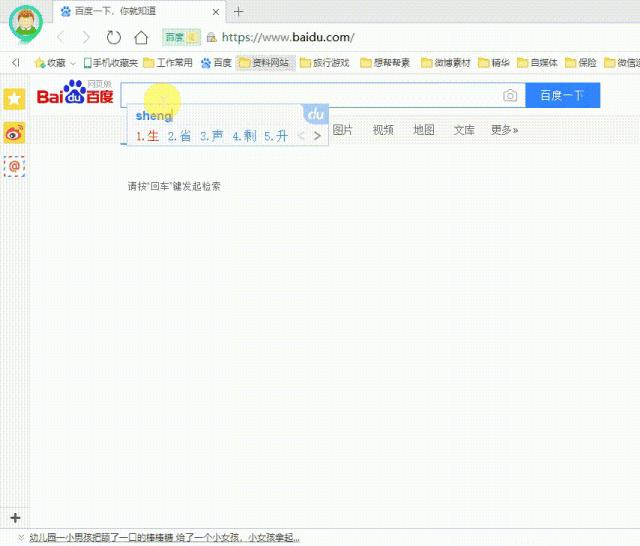Screen dimensions: 640x546
Task: Open the 资料网站 bookmark folder
Action: click(265, 62)
